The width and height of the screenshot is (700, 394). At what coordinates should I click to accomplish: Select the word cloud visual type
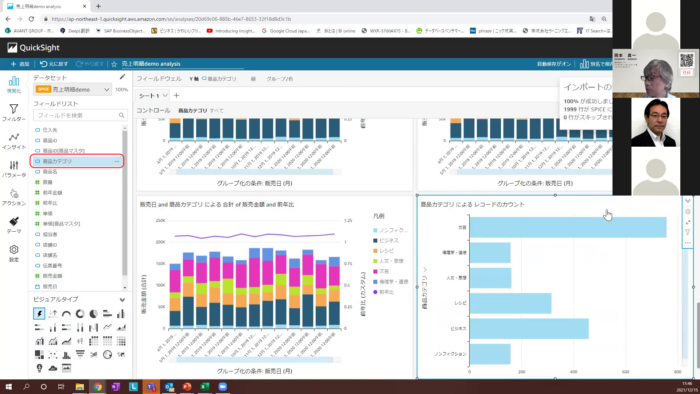(53, 368)
